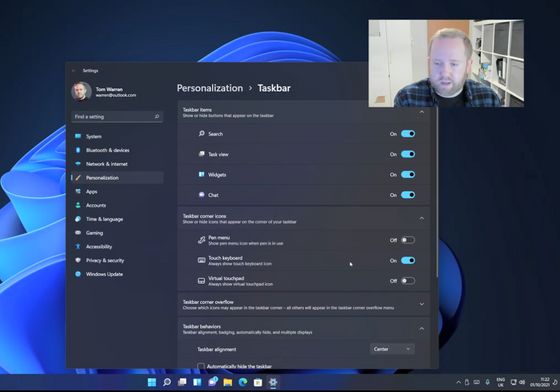Open Apps settings category
The width and height of the screenshot is (560, 392).
[x=118, y=192]
